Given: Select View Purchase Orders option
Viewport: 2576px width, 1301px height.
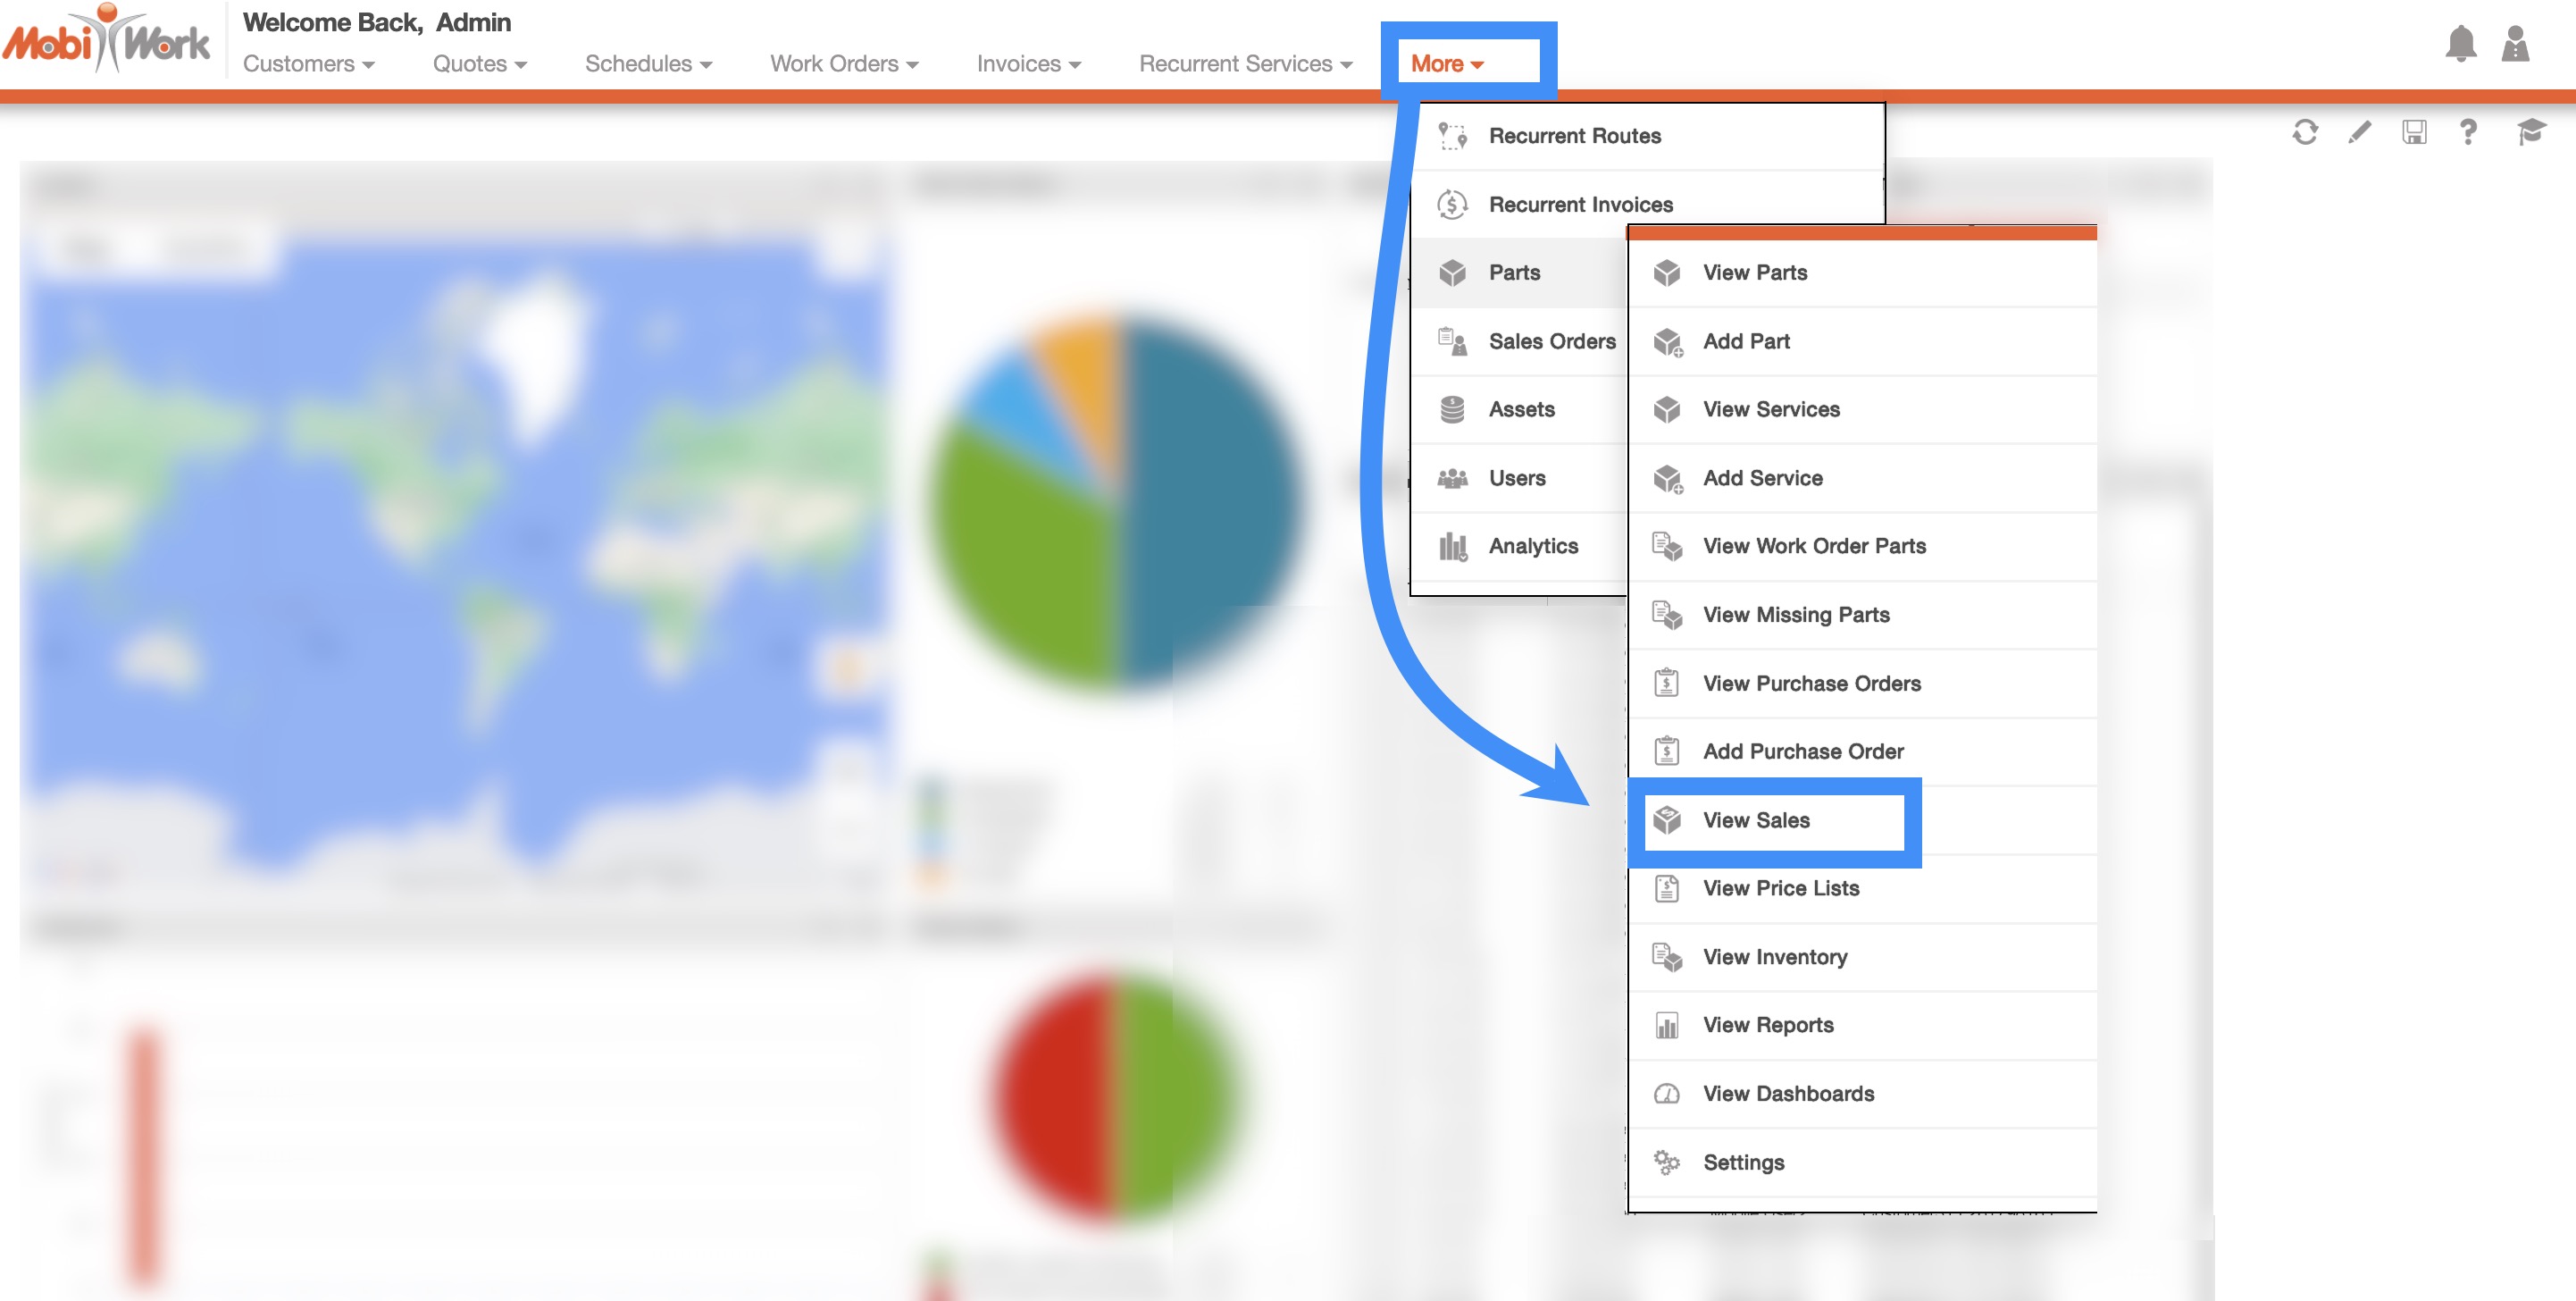Looking at the screenshot, I should (x=1811, y=683).
